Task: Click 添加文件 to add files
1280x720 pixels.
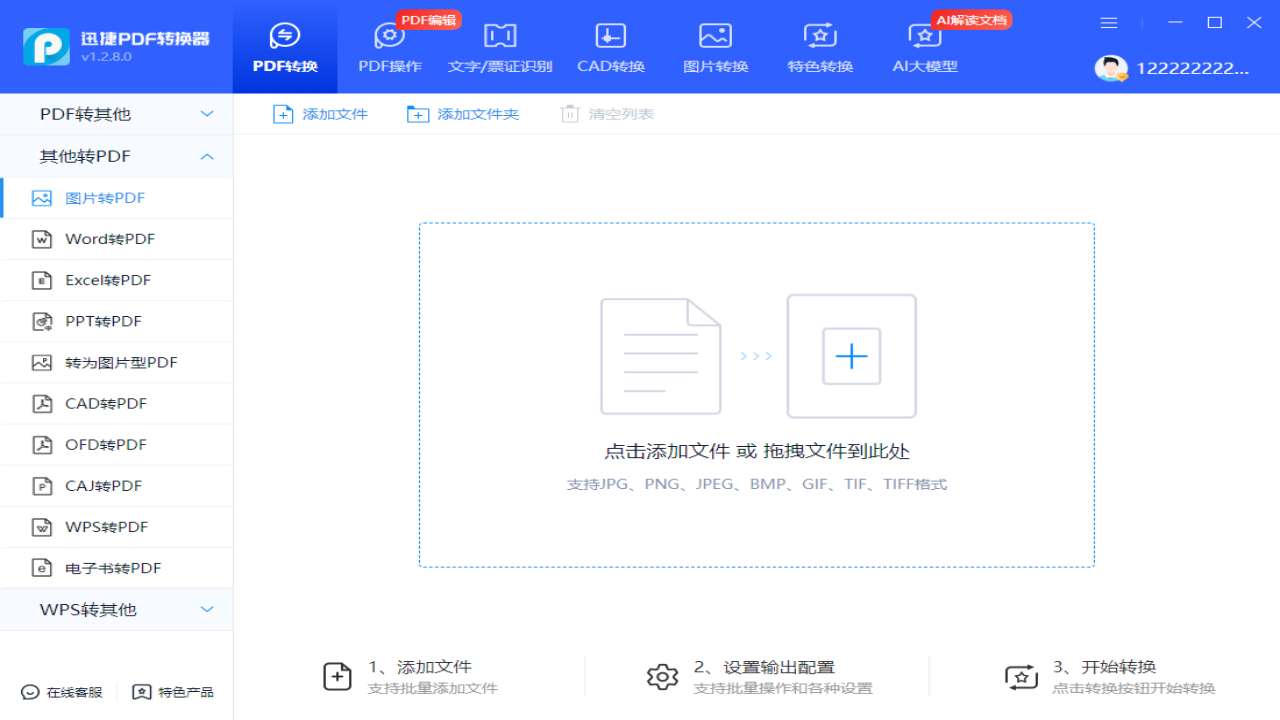Action: [x=320, y=114]
